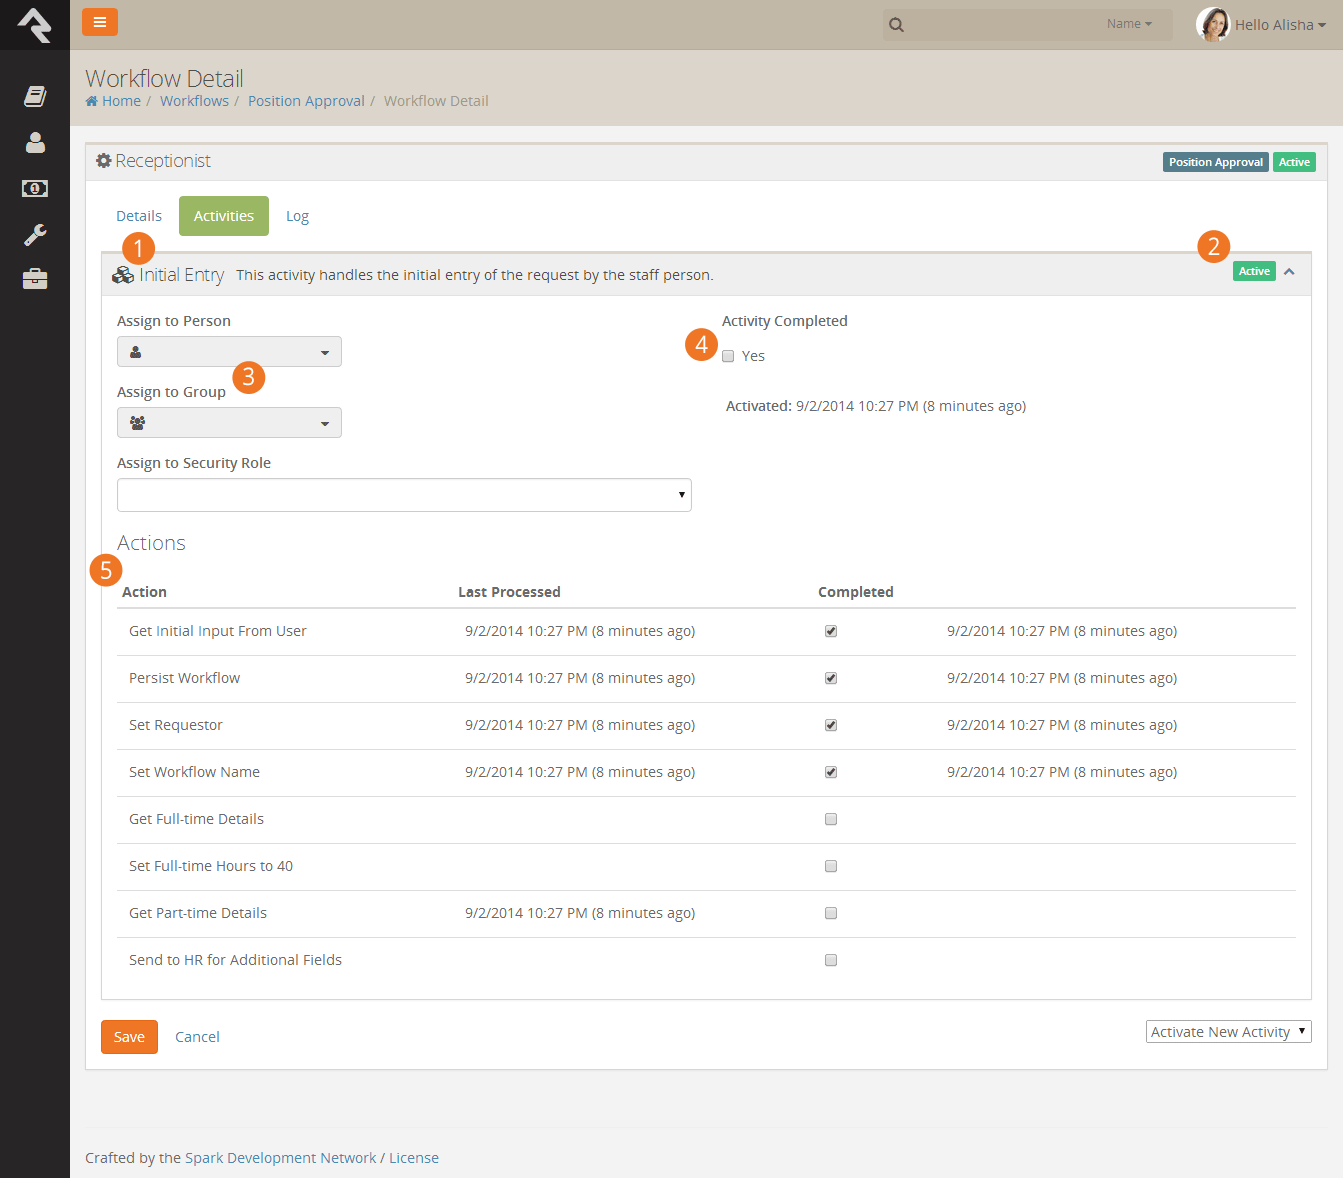Open the Hello Alisha user menu
This screenshot has height=1178, width=1343.
coord(1280,25)
